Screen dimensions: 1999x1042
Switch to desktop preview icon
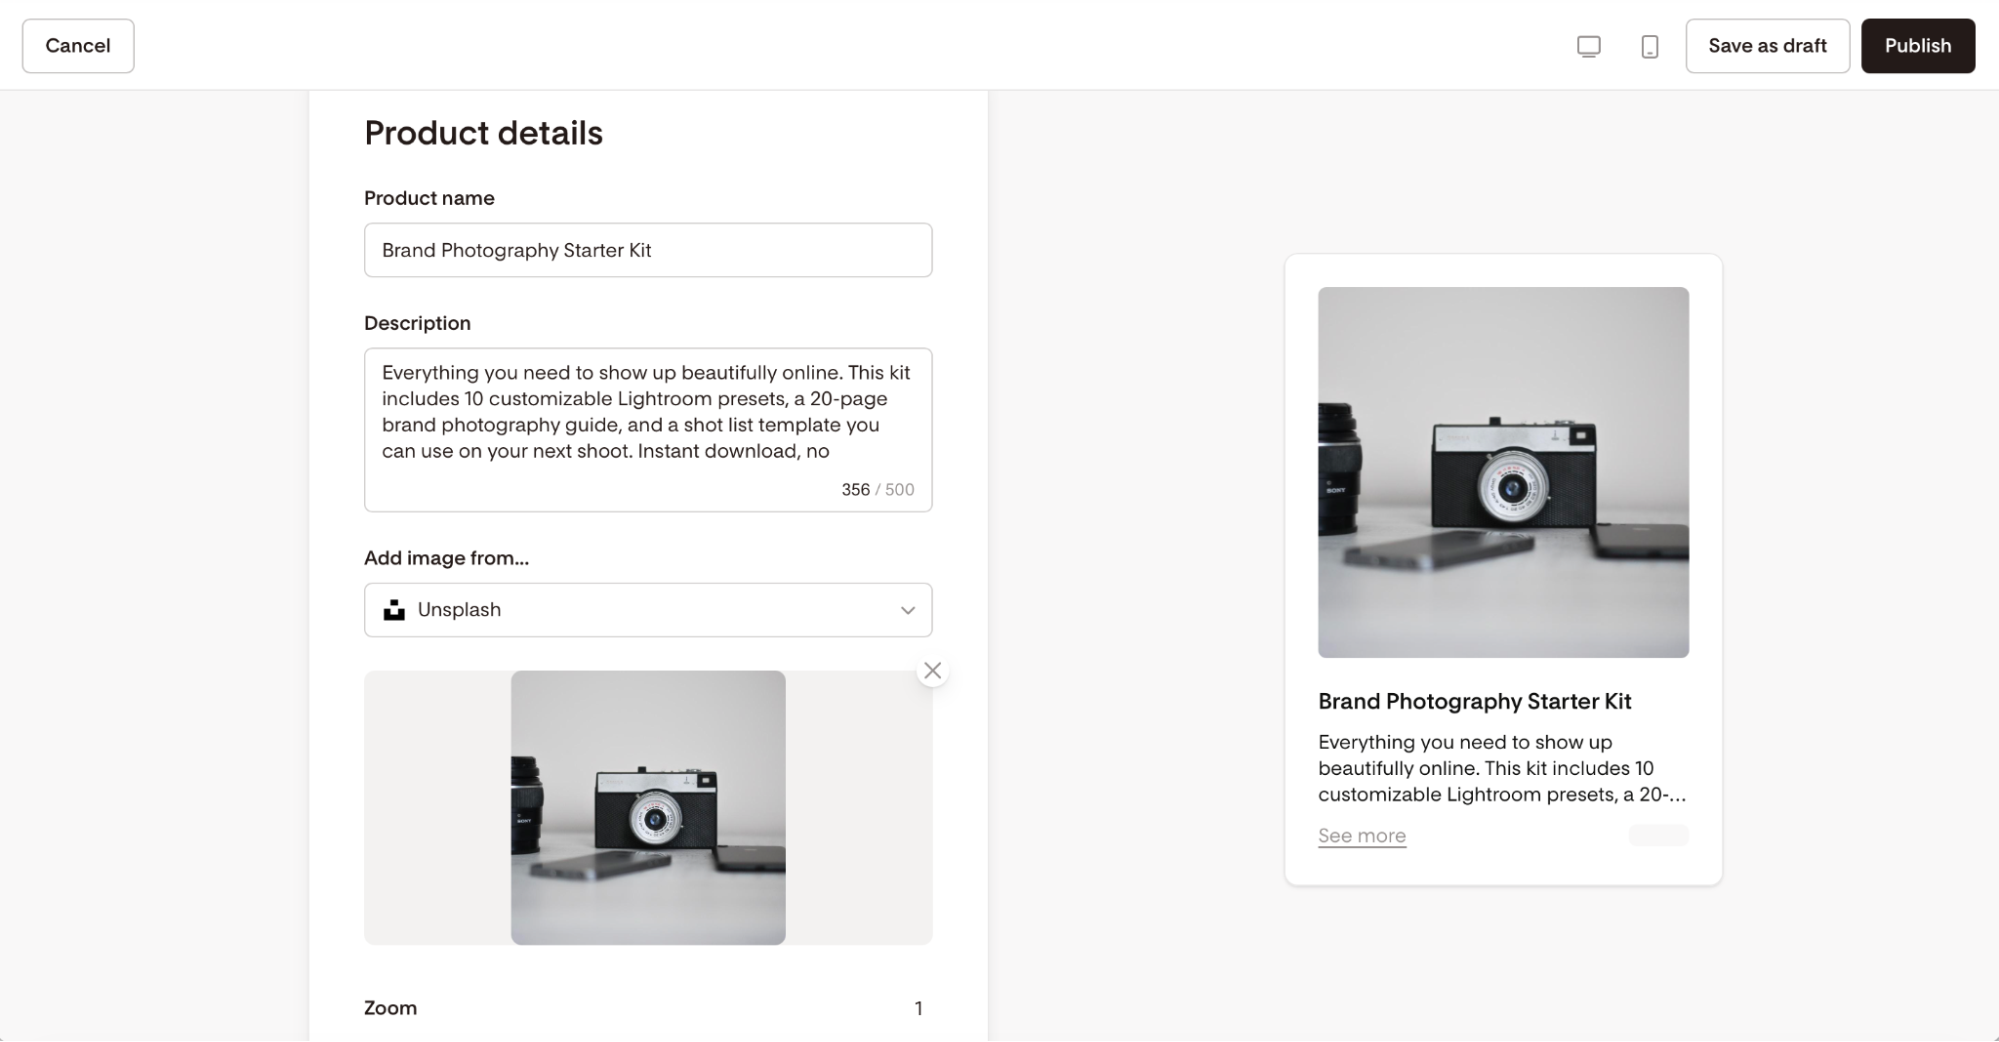1588,46
